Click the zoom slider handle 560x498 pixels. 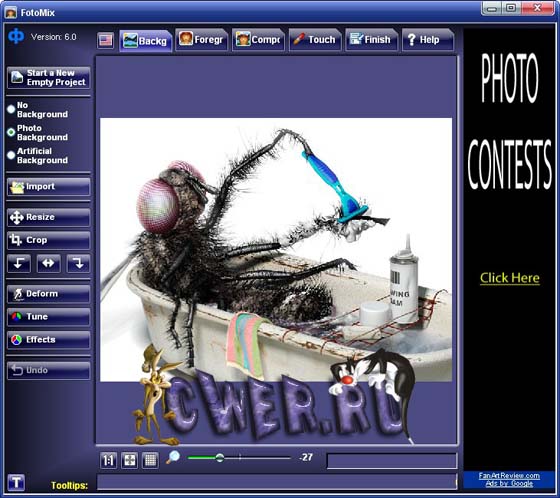tap(220, 458)
